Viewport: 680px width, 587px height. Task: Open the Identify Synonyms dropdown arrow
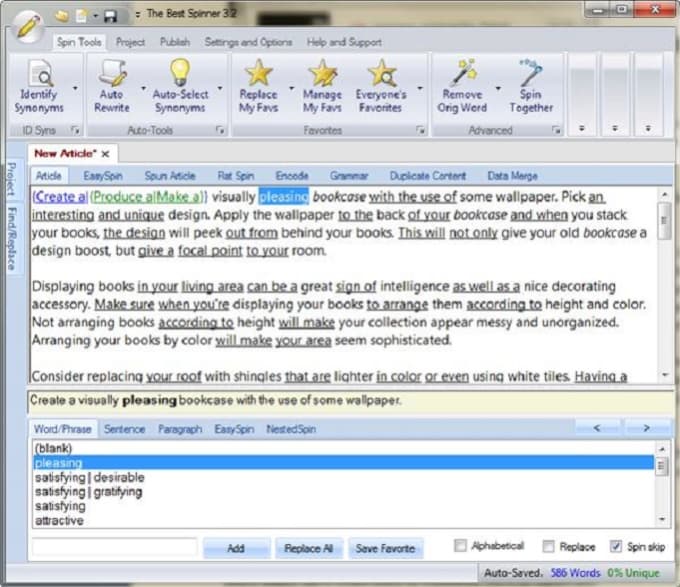click(75, 88)
